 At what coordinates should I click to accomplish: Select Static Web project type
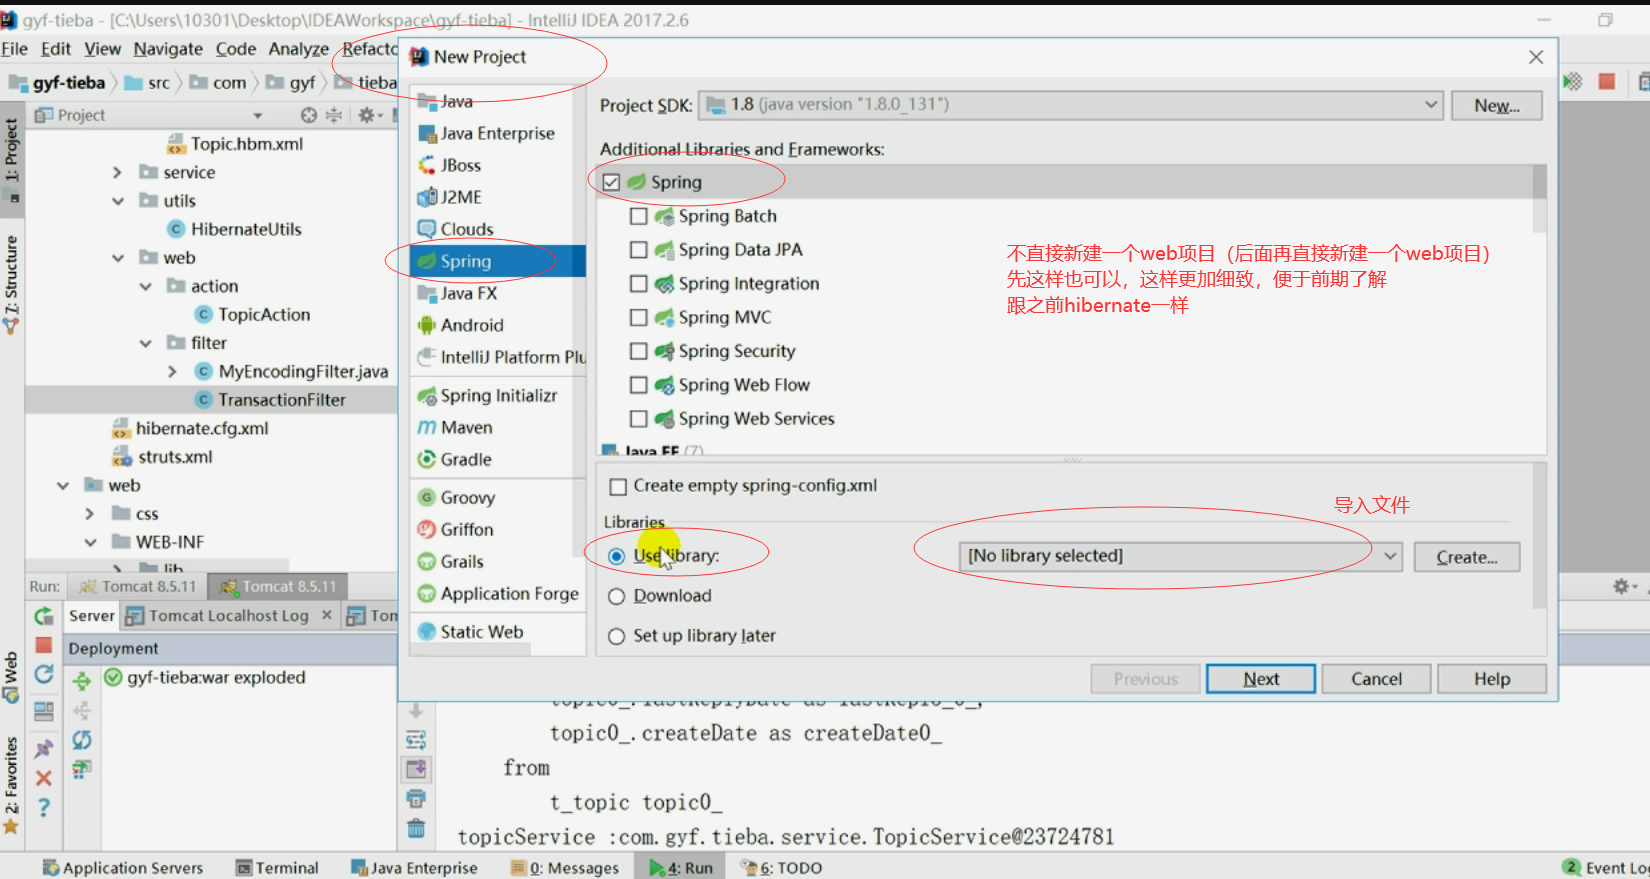[x=497, y=631]
